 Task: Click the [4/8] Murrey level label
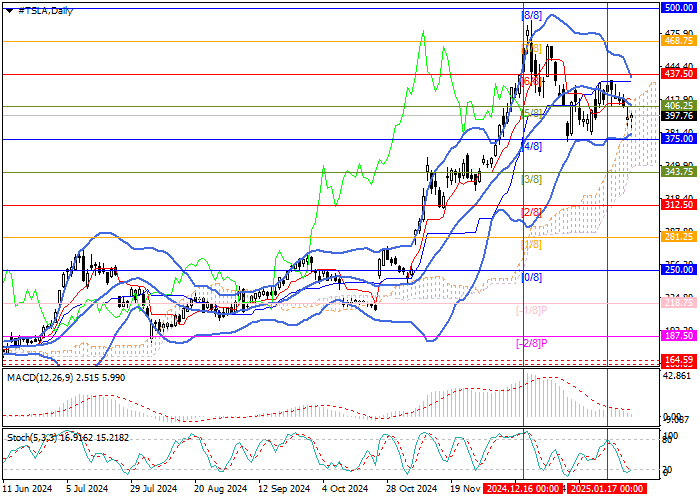(x=532, y=146)
